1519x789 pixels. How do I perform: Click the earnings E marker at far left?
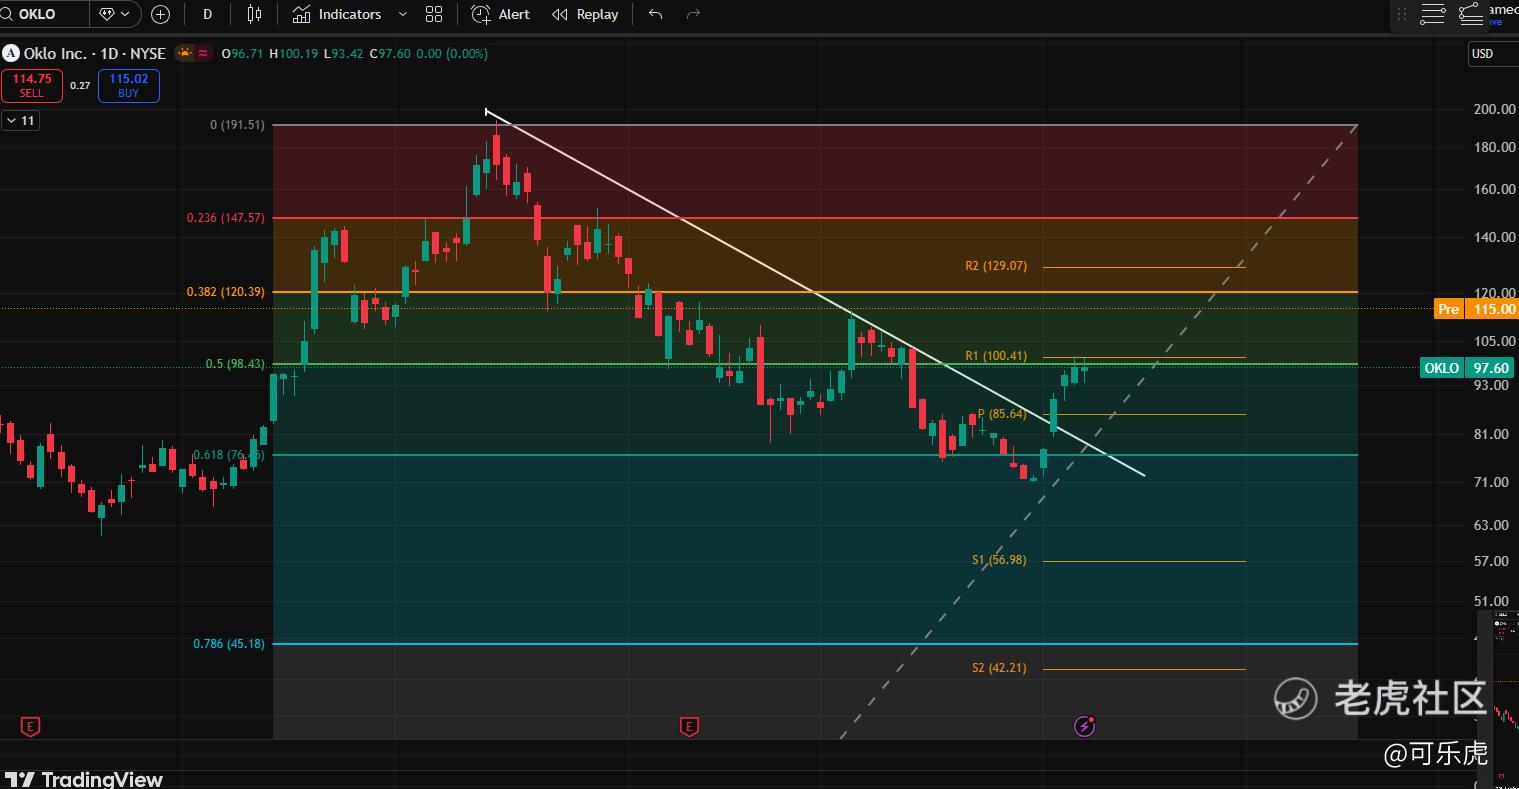tap(30, 726)
